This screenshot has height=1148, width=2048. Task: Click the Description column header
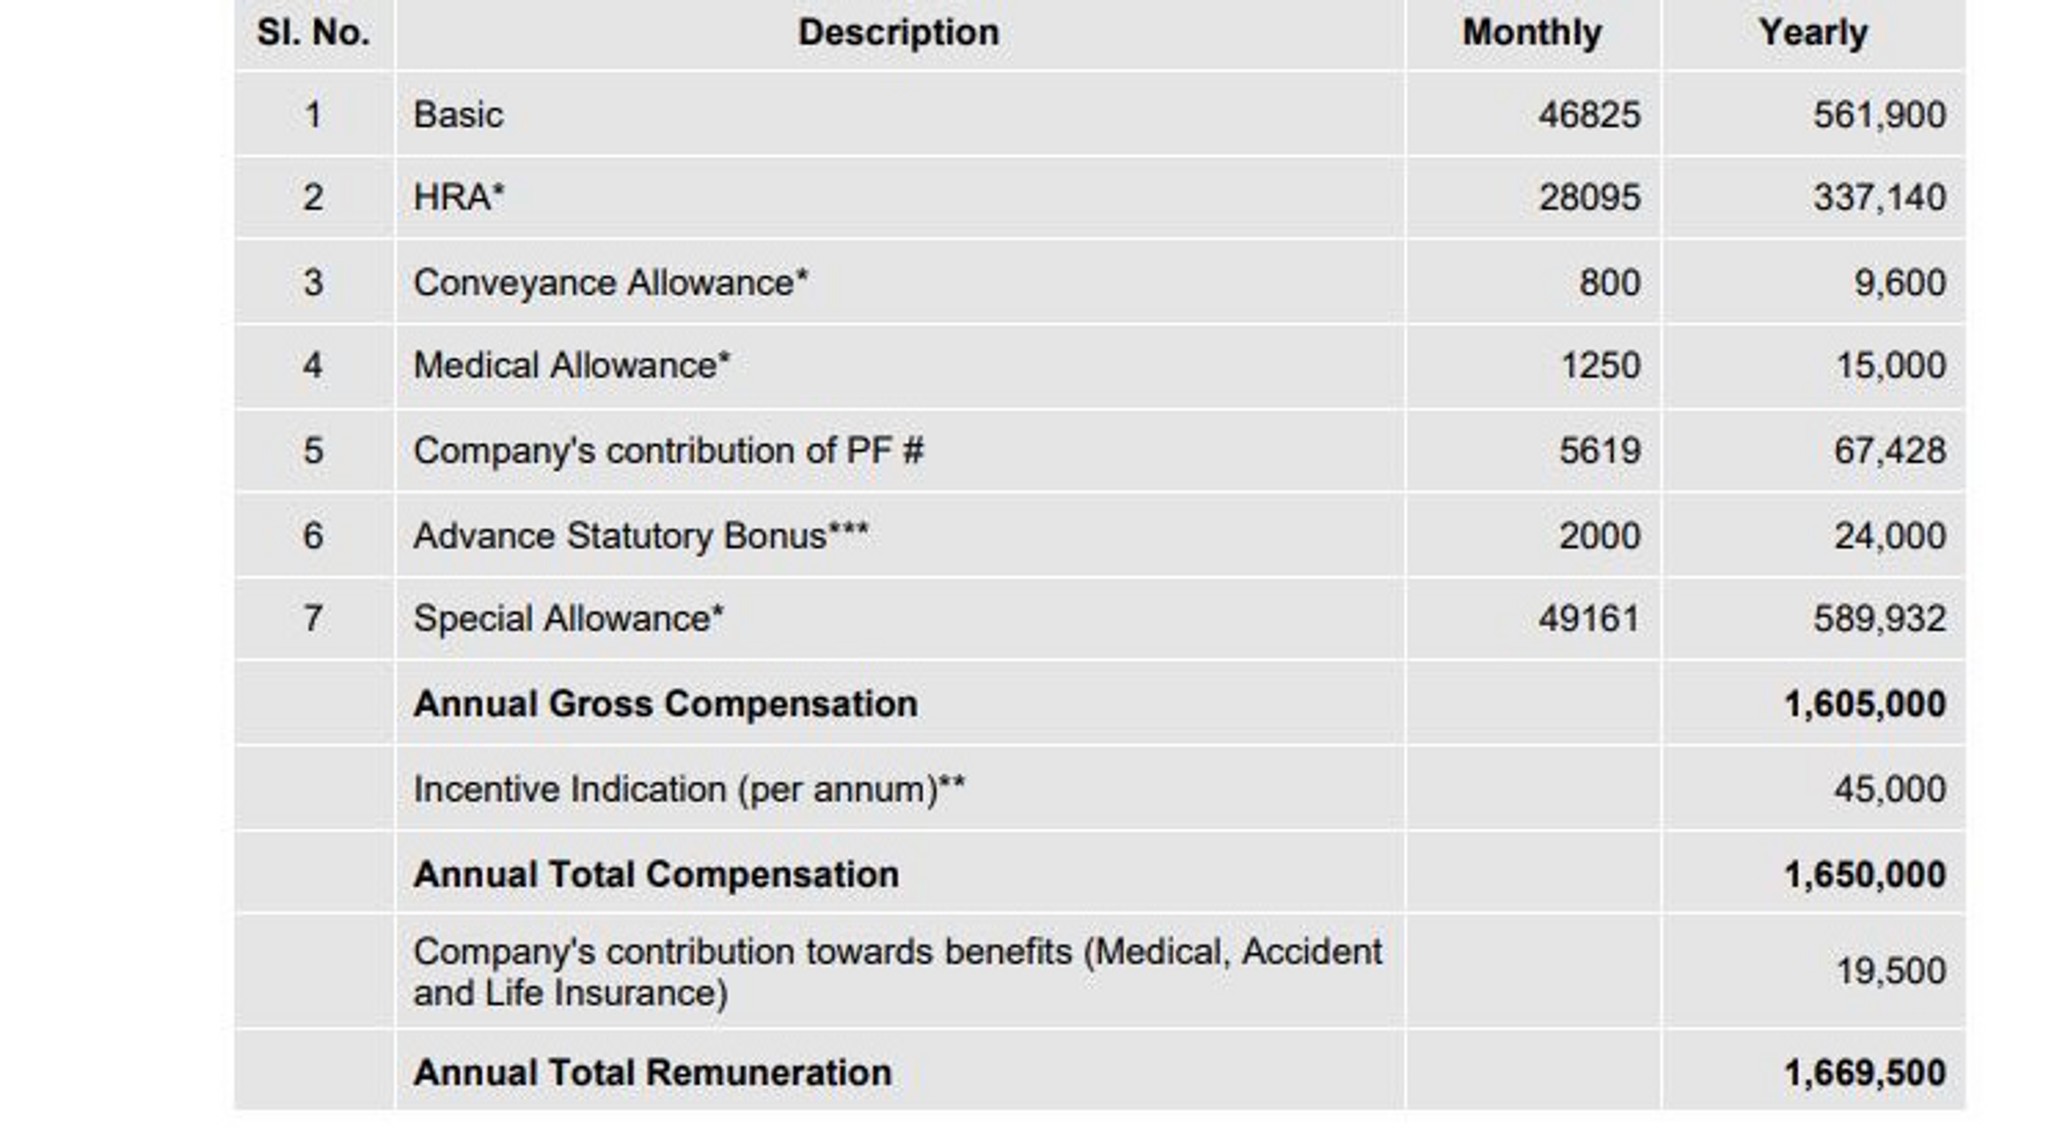(898, 33)
